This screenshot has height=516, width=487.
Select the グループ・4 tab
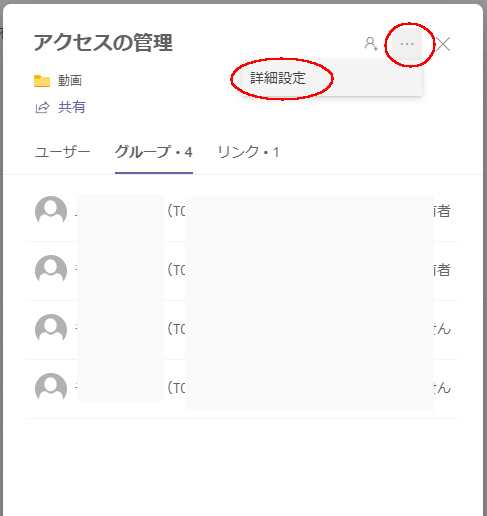[x=154, y=152]
